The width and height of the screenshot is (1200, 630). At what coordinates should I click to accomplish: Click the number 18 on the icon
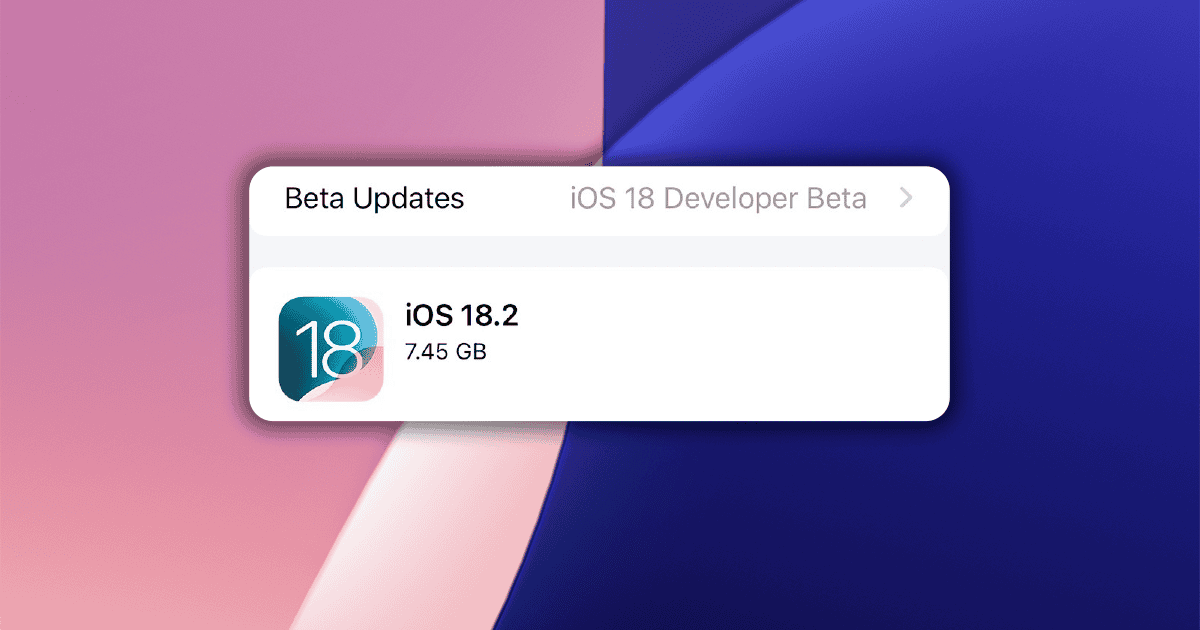(x=329, y=346)
